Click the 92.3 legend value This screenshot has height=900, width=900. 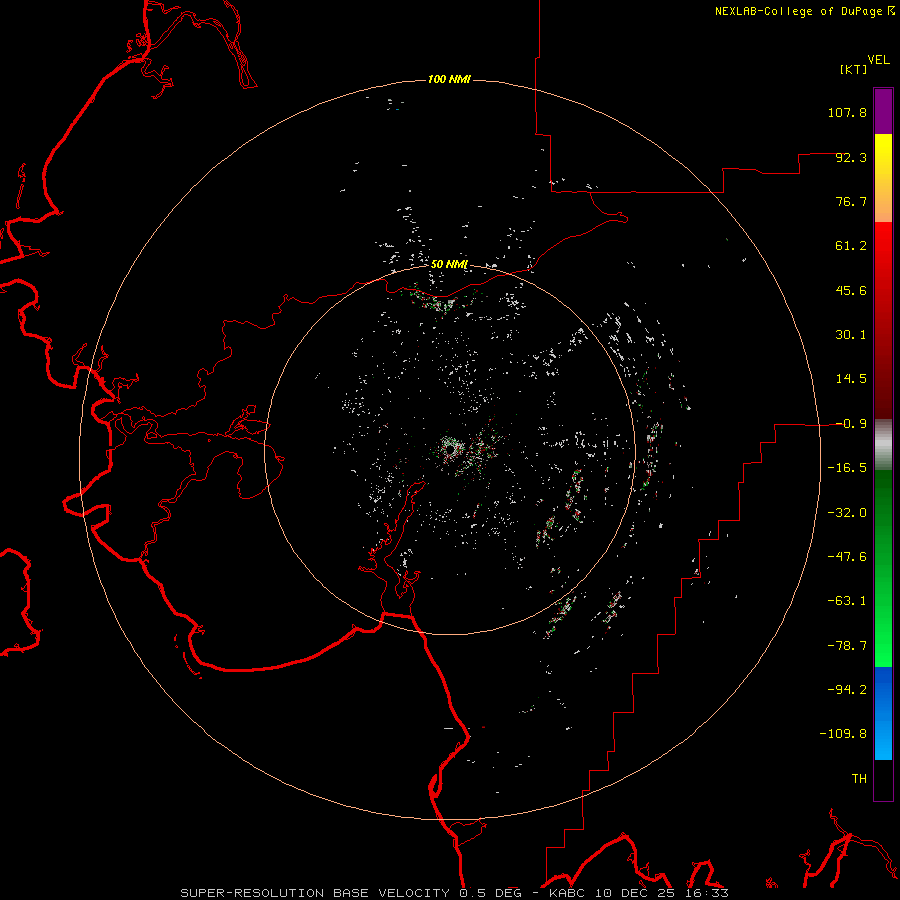click(851, 157)
